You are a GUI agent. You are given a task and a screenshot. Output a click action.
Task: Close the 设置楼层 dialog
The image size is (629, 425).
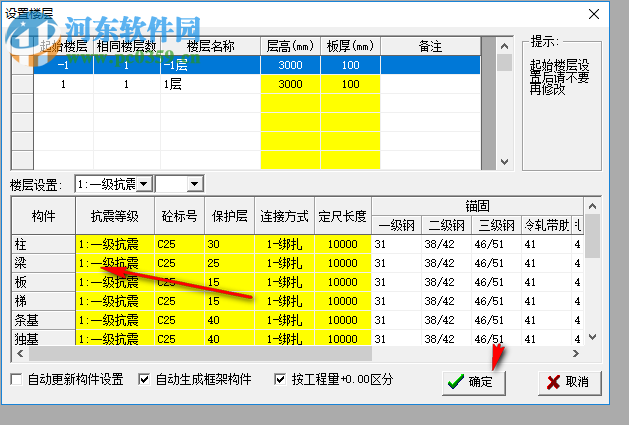[x=594, y=14]
